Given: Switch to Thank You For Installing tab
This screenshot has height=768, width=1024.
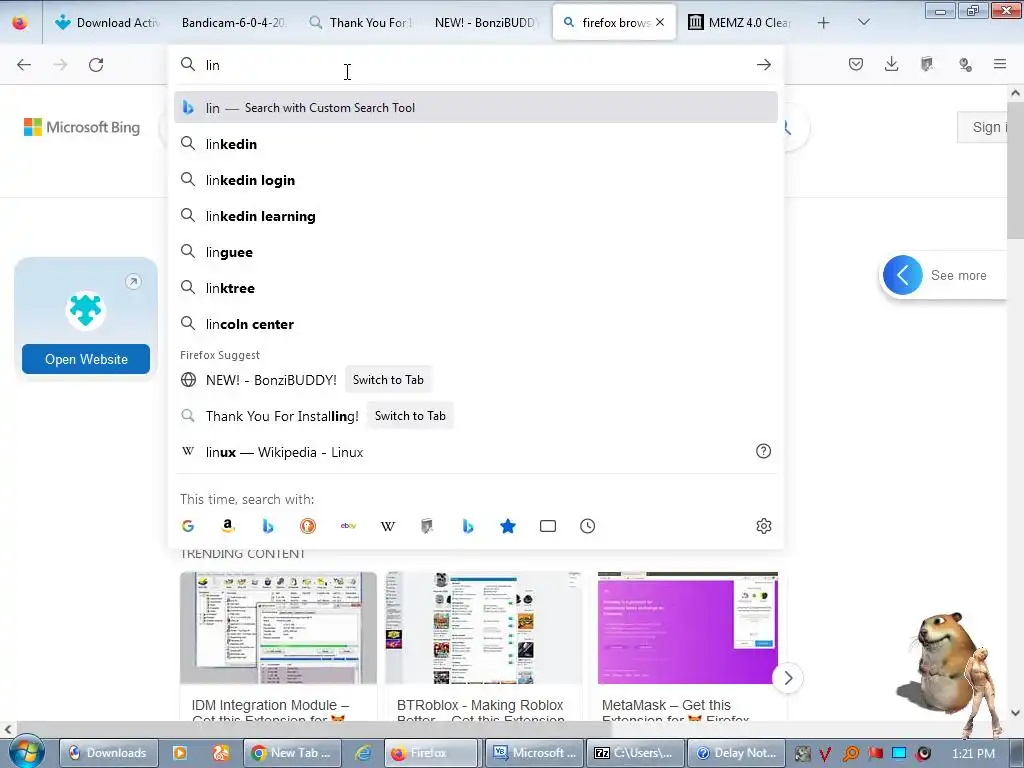Looking at the screenshot, I should pos(360,22).
